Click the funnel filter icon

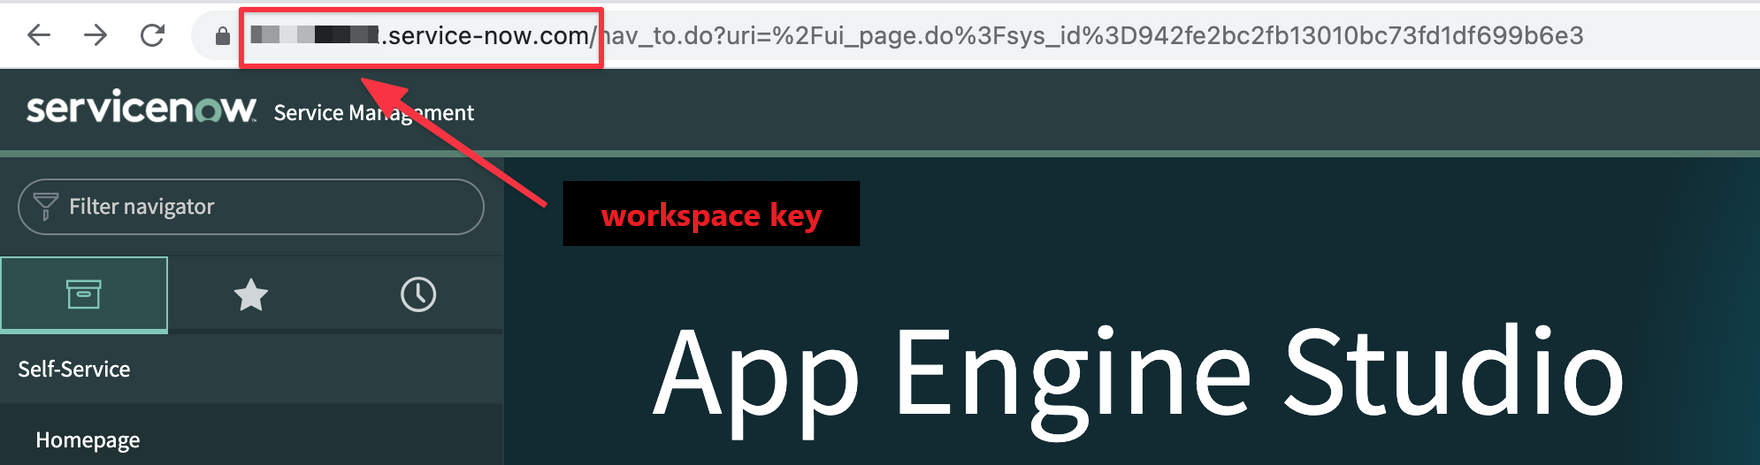coord(45,206)
